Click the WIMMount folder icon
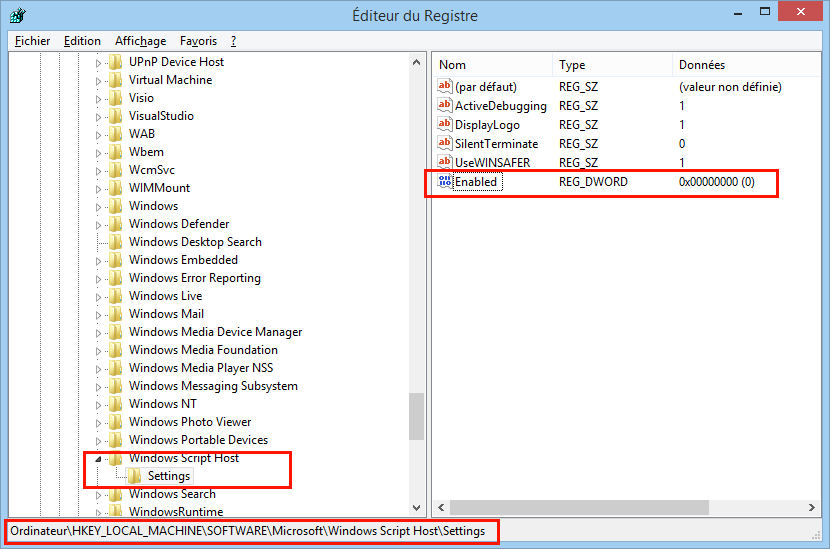Viewport: 830px width, 549px height. pyautogui.click(x=116, y=188)
